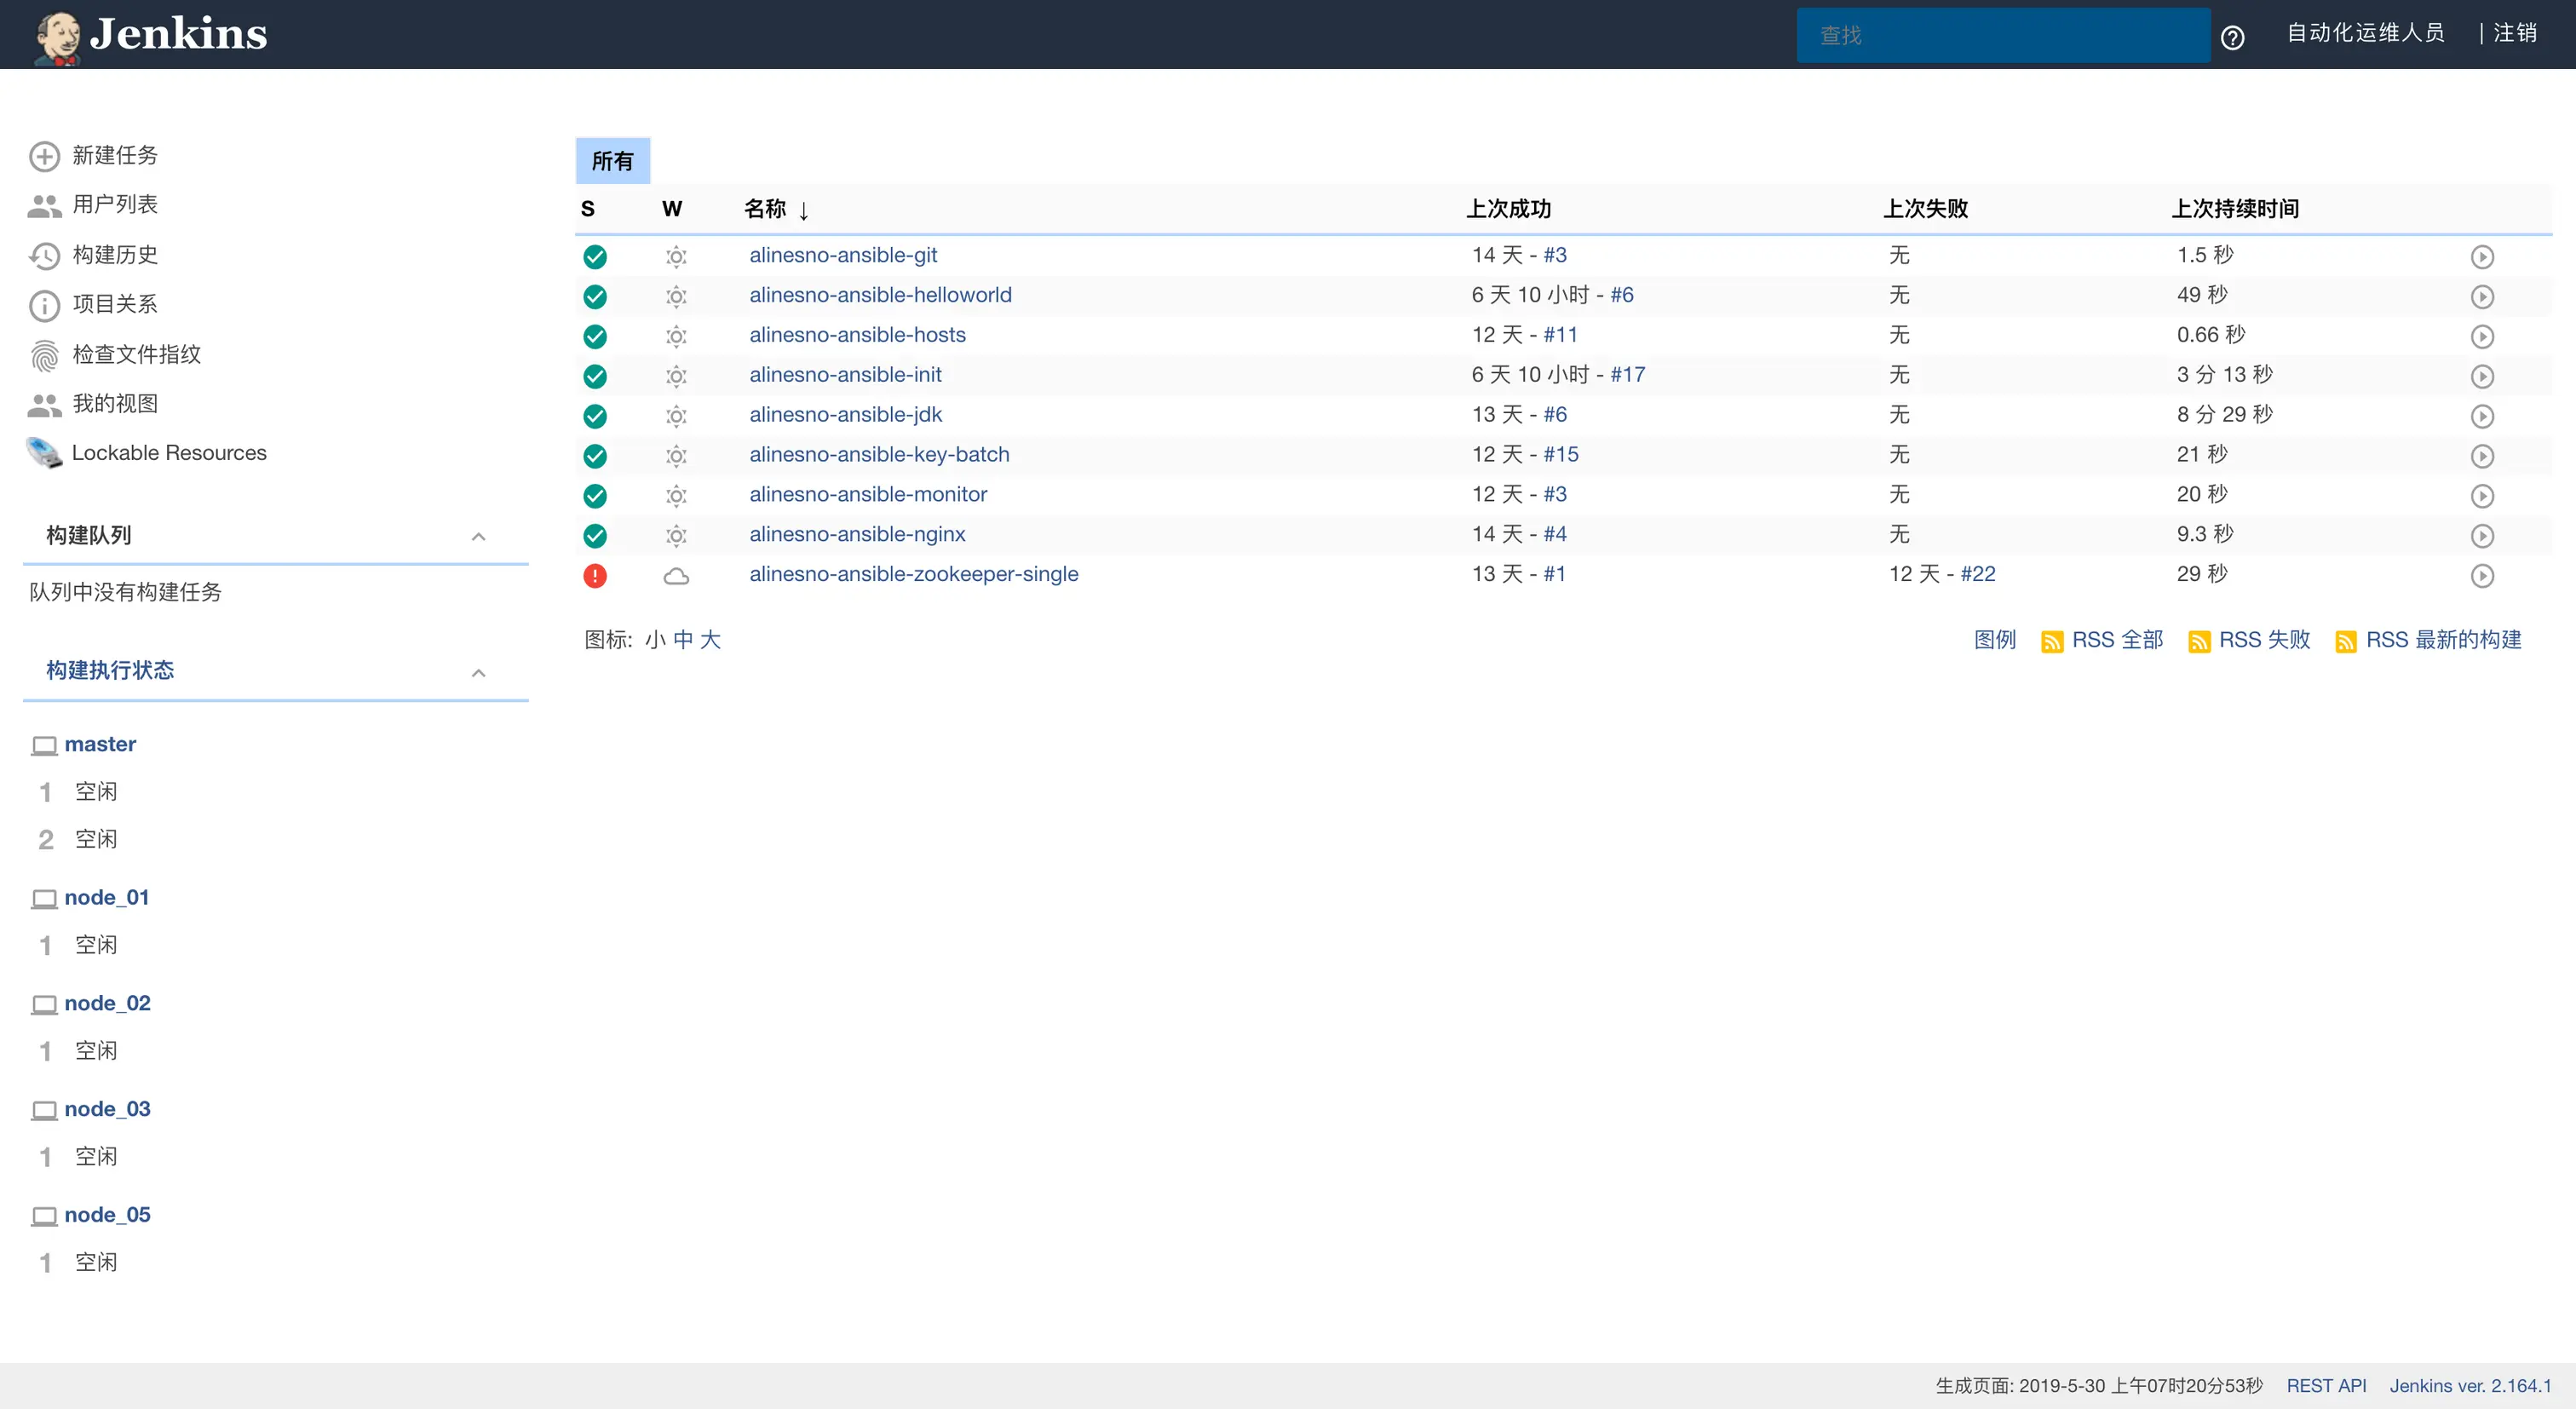Open alinesno-ansible-nginx job link

[x=857, y=534]
